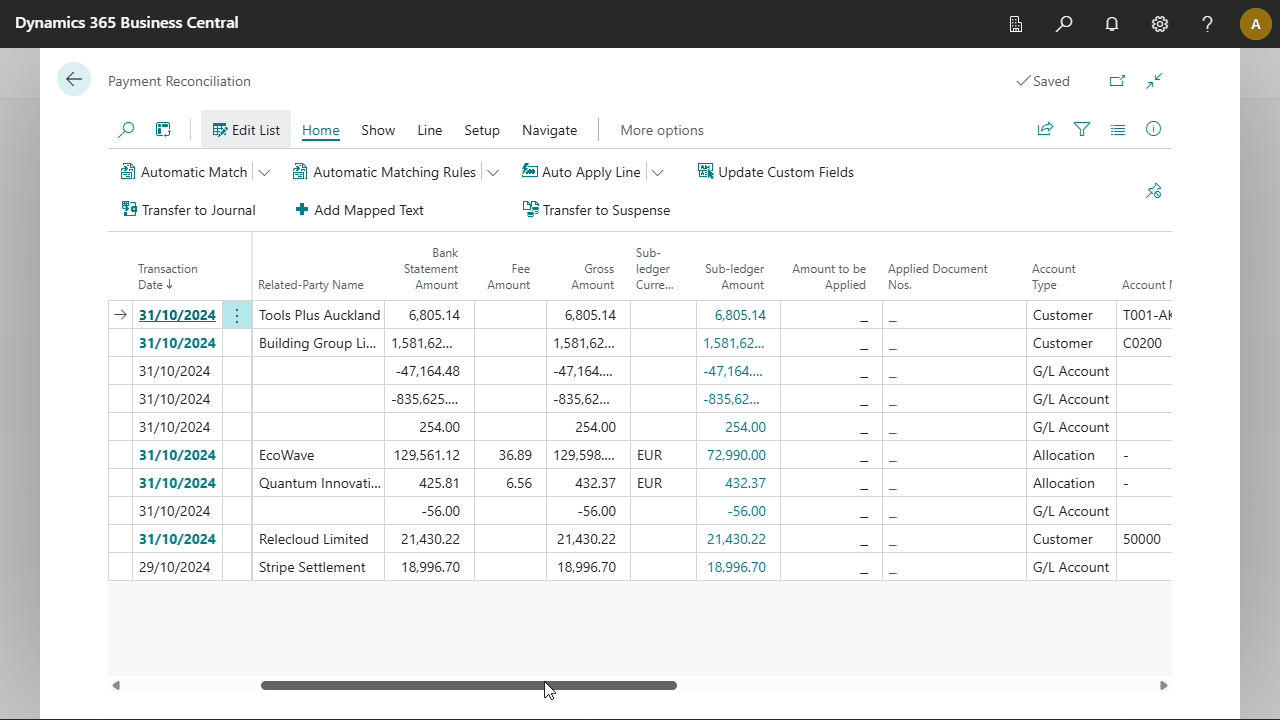This screenshot has width=1280, height=720.
Task: Click Dynamics 365 Business Central title
Action: tap(127, 23)
